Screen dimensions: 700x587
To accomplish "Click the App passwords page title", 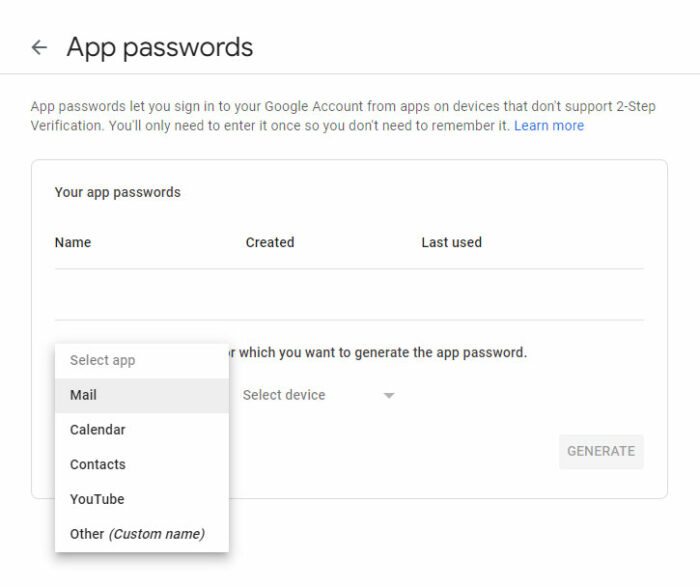I will 159,47.
